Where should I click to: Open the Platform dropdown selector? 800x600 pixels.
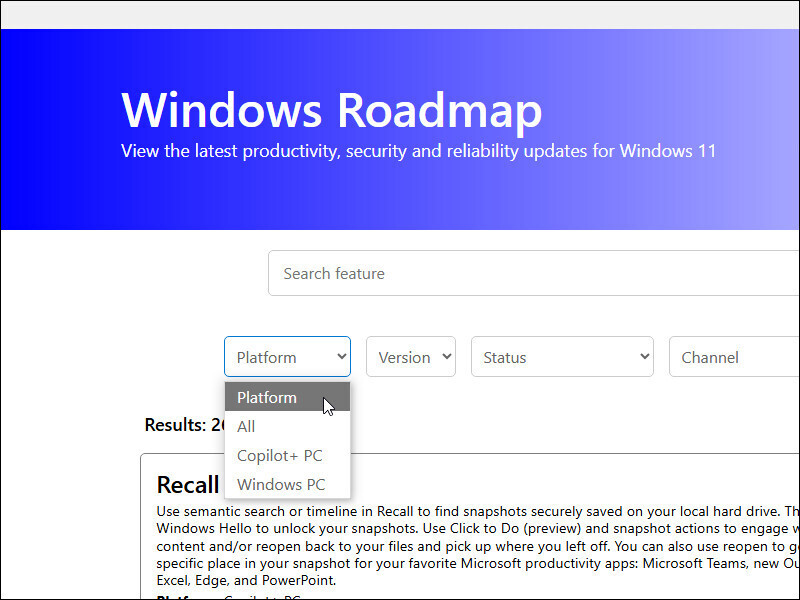tap(287, 357)
